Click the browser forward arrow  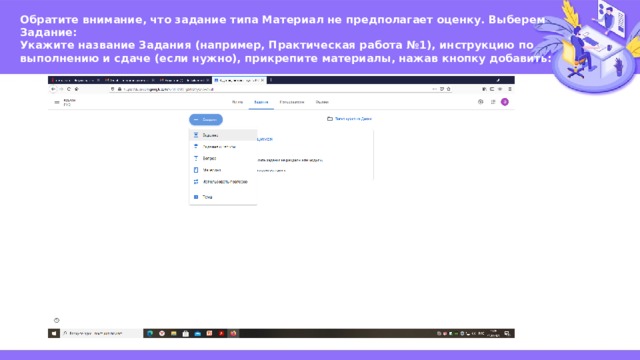[61, 89]
